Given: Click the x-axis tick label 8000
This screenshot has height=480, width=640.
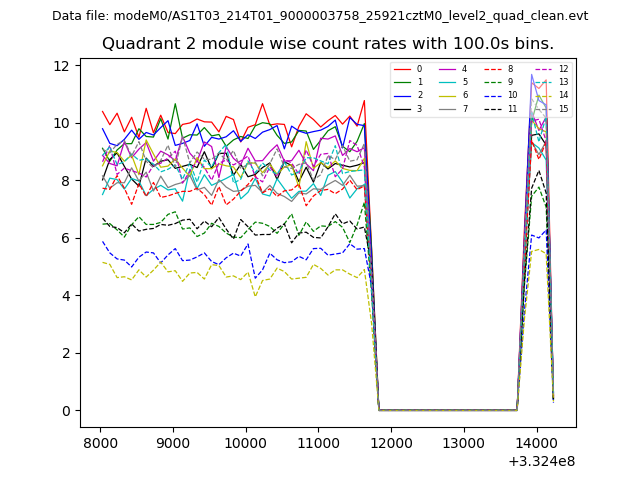Looking at the screenshot, I should click(100, 441).
